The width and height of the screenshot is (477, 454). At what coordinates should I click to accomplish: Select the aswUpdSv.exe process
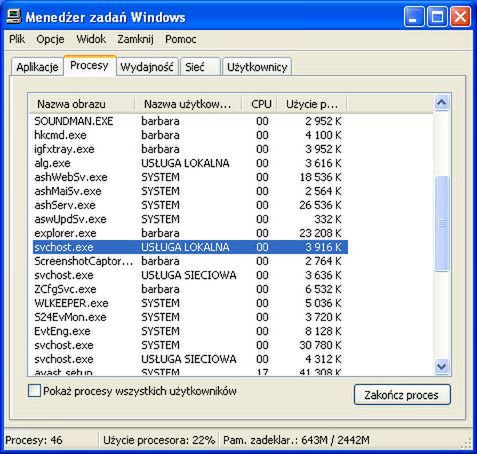(x=190, y=219)
